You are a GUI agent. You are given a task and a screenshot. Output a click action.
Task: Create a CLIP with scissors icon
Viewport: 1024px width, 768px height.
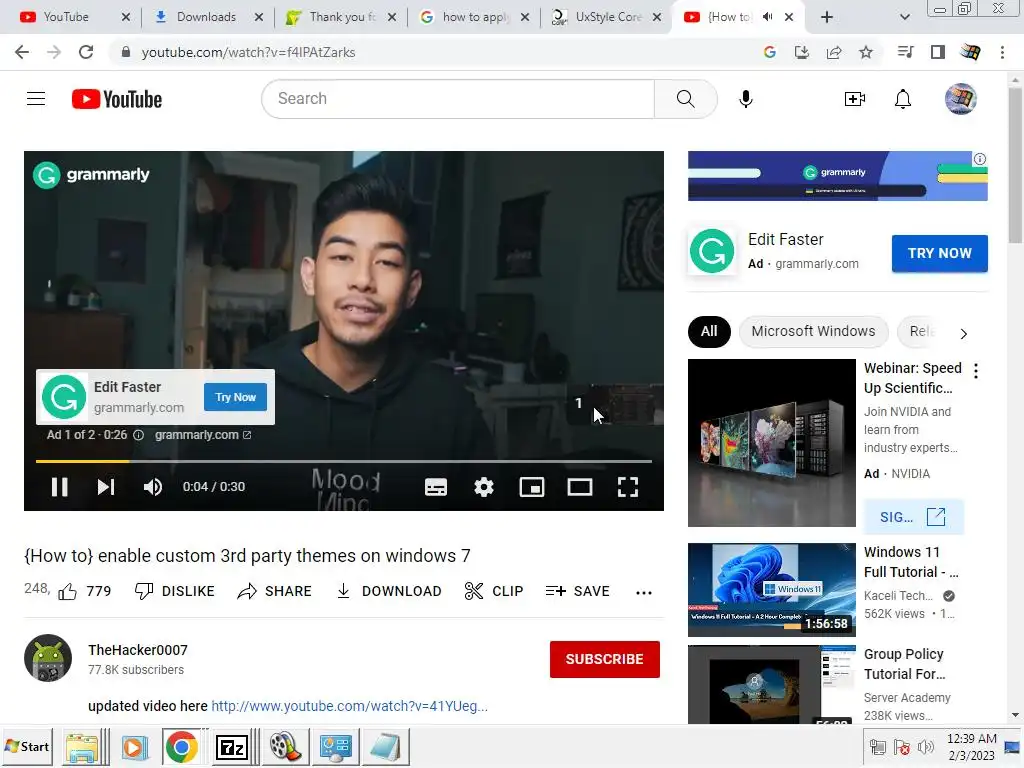(494, 591)
